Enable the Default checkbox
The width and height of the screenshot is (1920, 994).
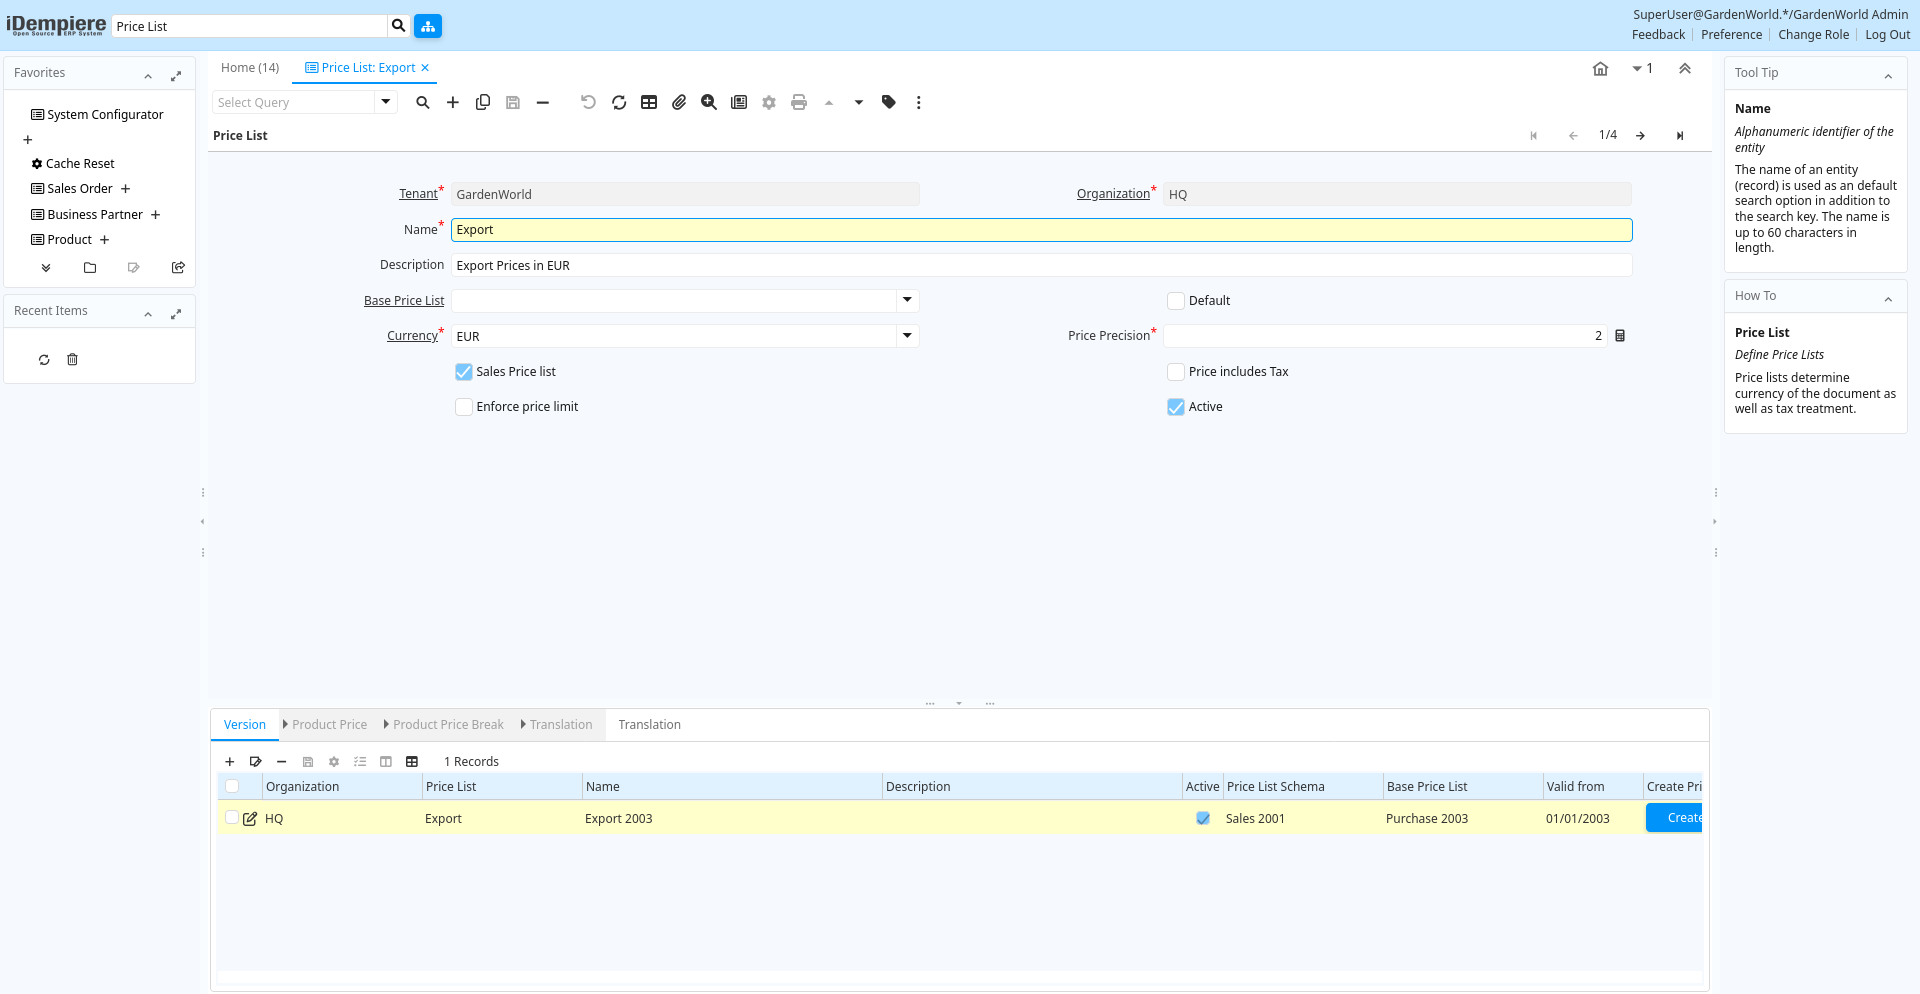click(x=1176, y=301)
